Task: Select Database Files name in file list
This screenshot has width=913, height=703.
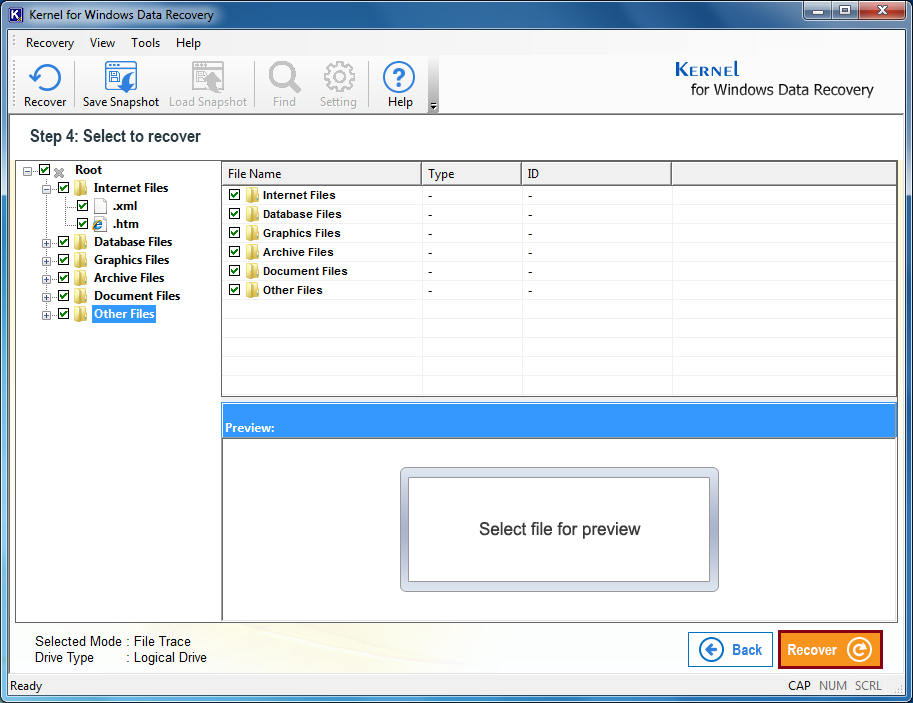Action: (302, 214)
